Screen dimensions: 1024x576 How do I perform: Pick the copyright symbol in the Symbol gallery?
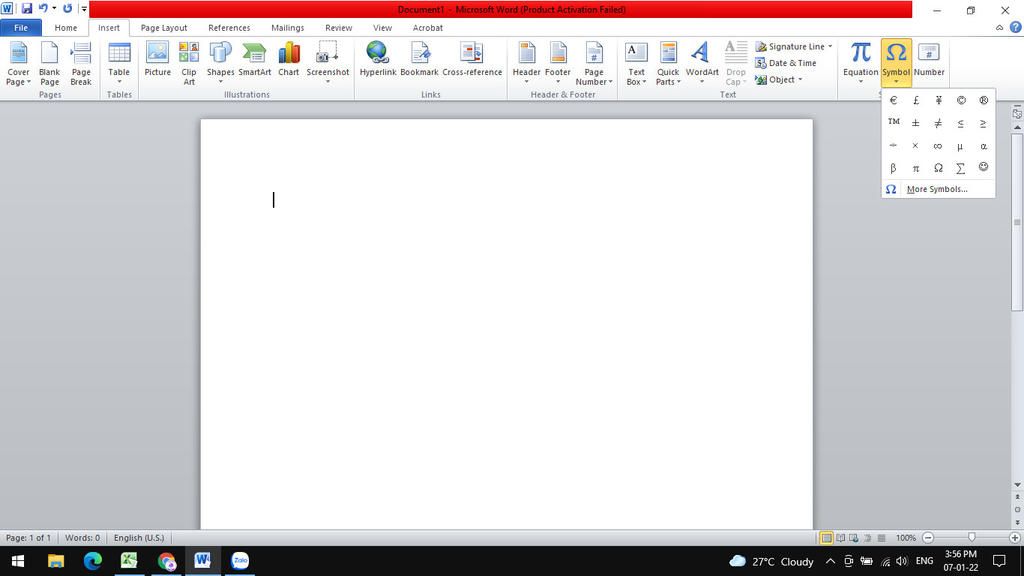[x=961, y=100]
